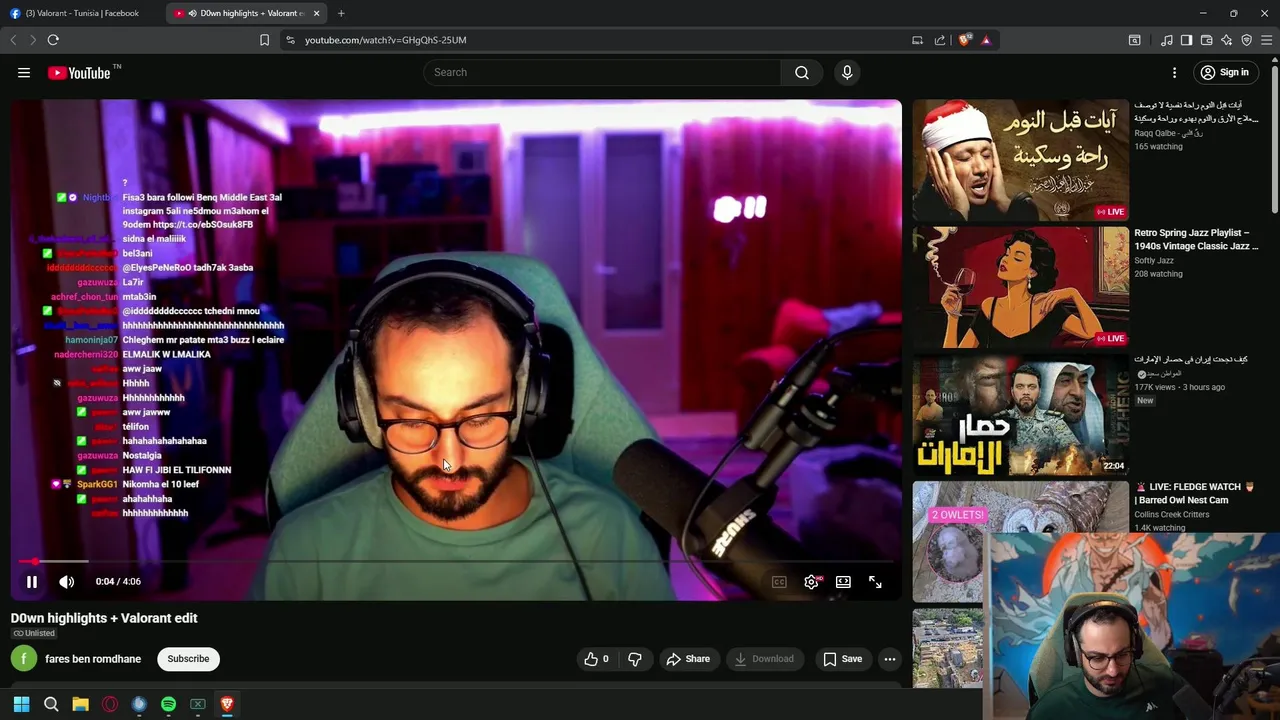Dislike the video thumbs-down

click(x=634, y=659)
